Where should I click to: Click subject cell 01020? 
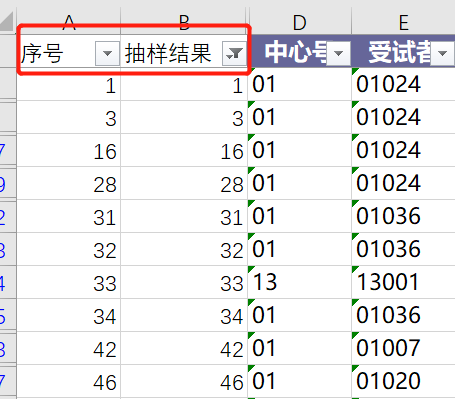coord(403,381)
